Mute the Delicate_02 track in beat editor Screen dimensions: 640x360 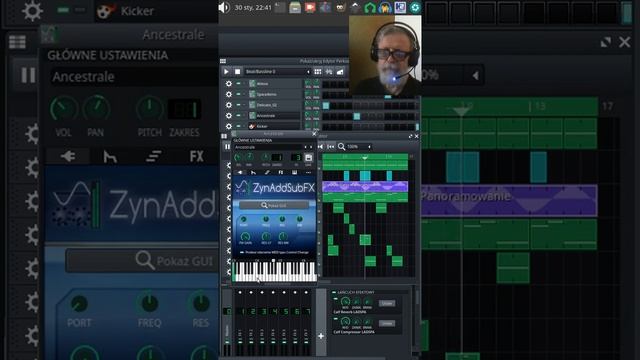coord(238,105)
